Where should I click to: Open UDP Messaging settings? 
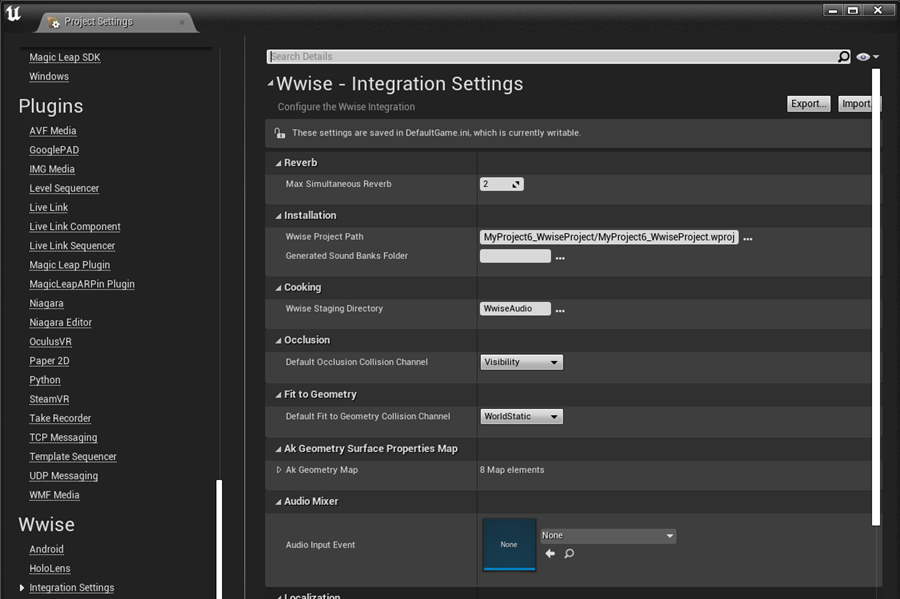[64, 476]
